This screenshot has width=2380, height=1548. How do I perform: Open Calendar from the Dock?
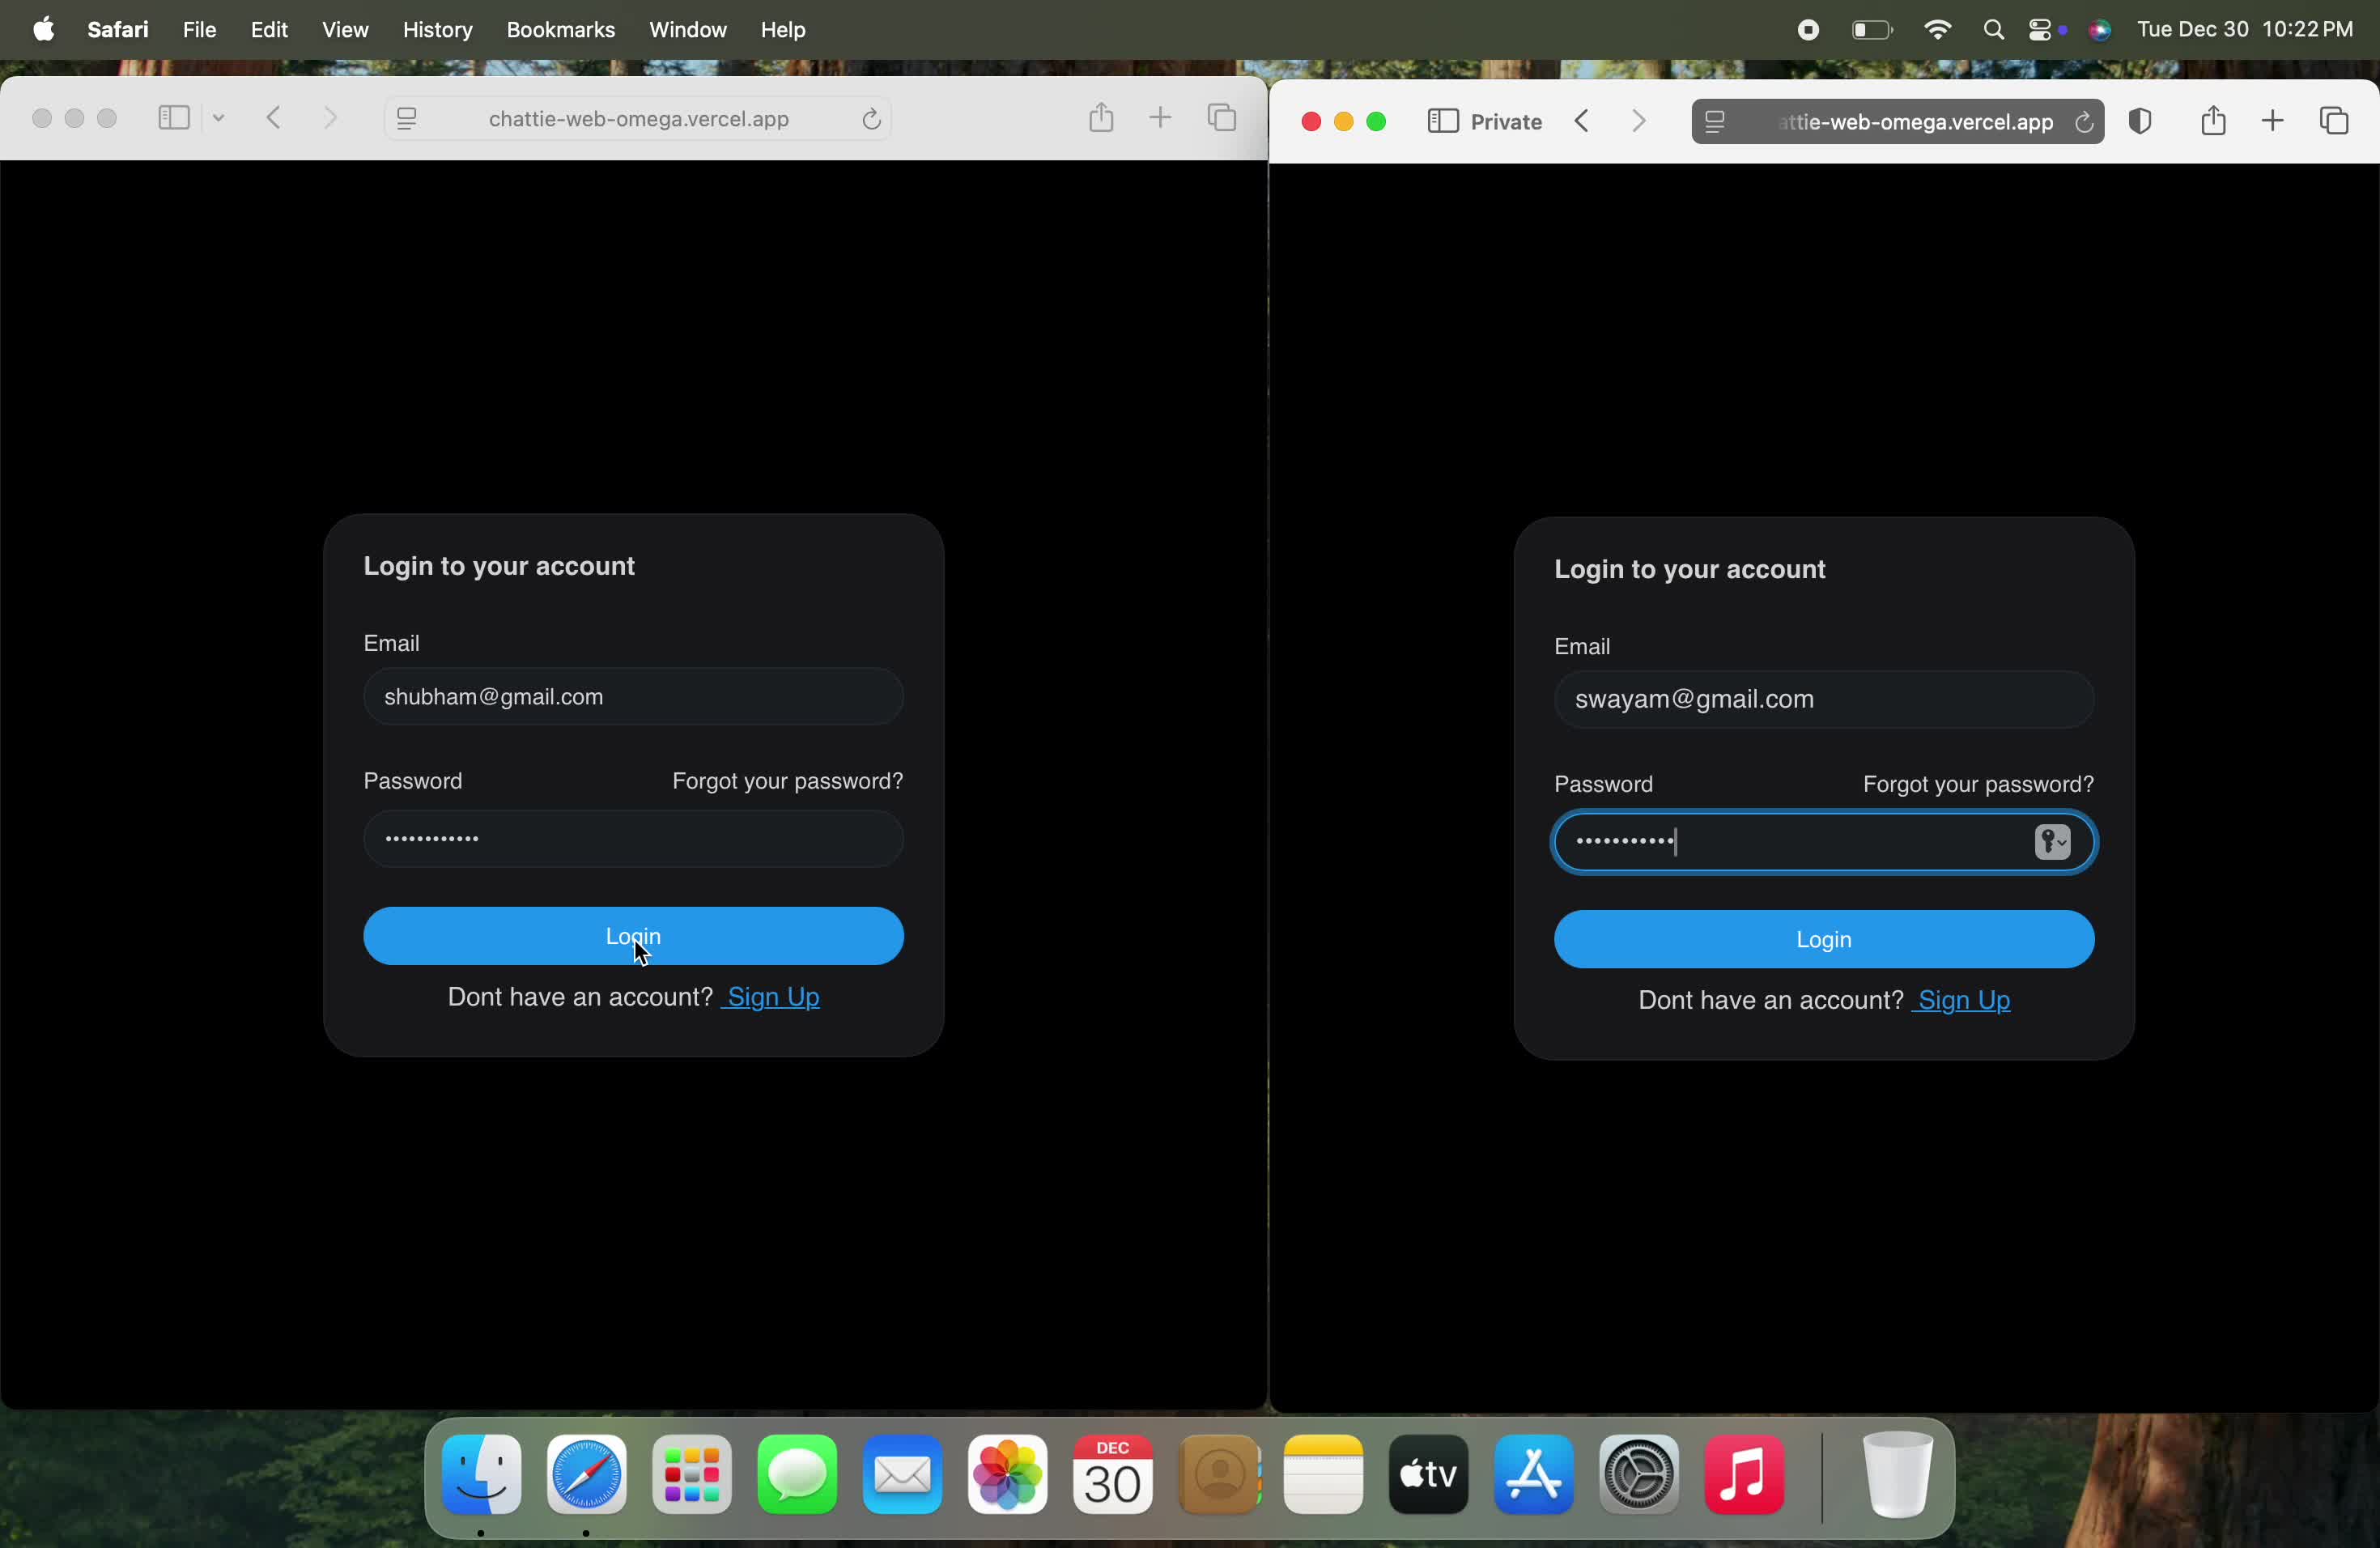[x=1113, y=1475]
